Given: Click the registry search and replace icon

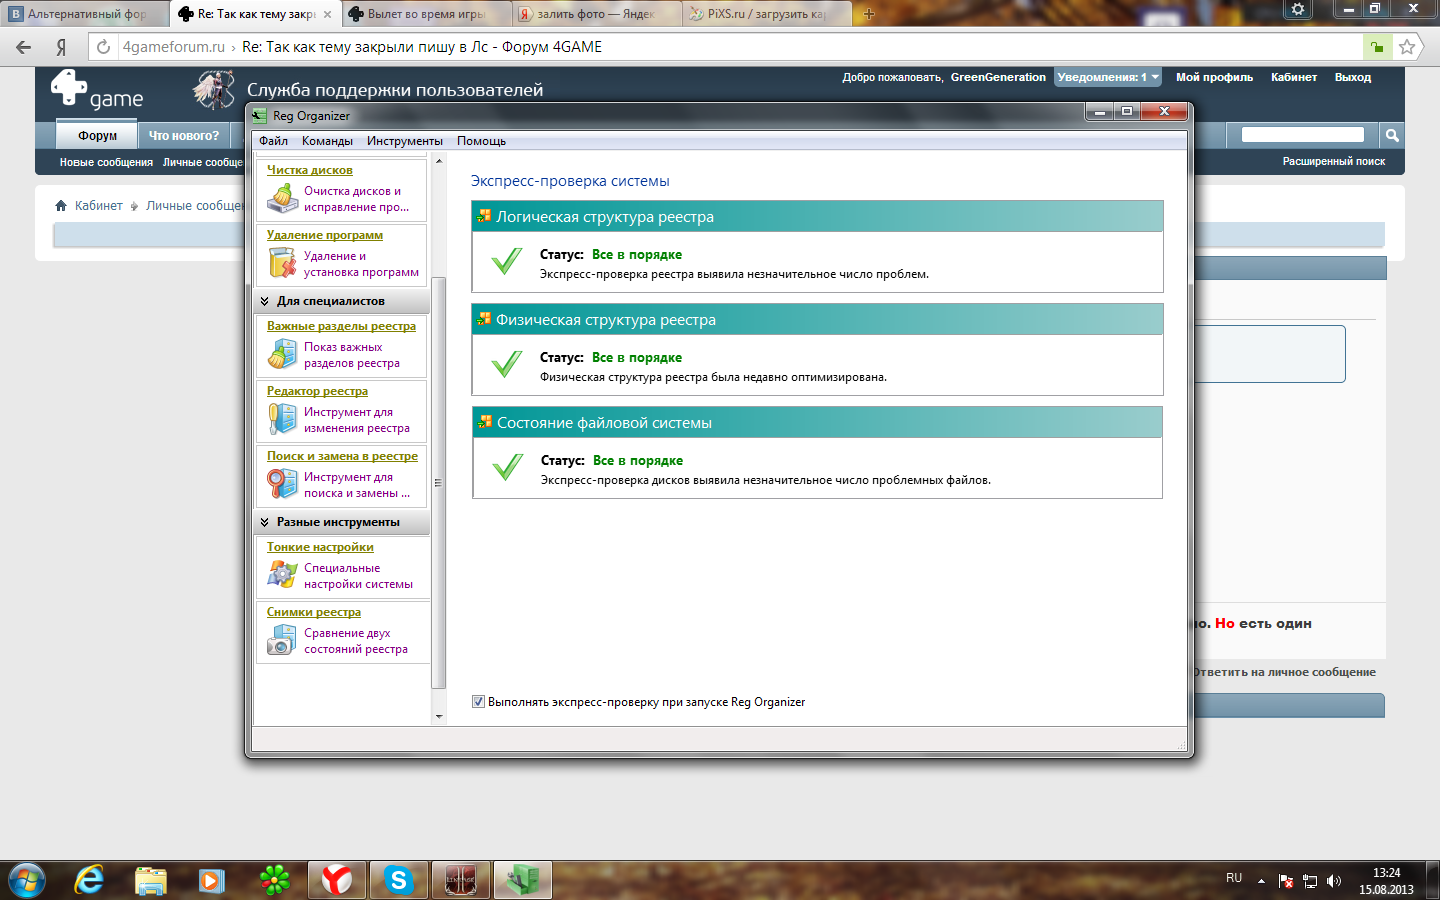Looking at the screenshot, I should point(283,485).
